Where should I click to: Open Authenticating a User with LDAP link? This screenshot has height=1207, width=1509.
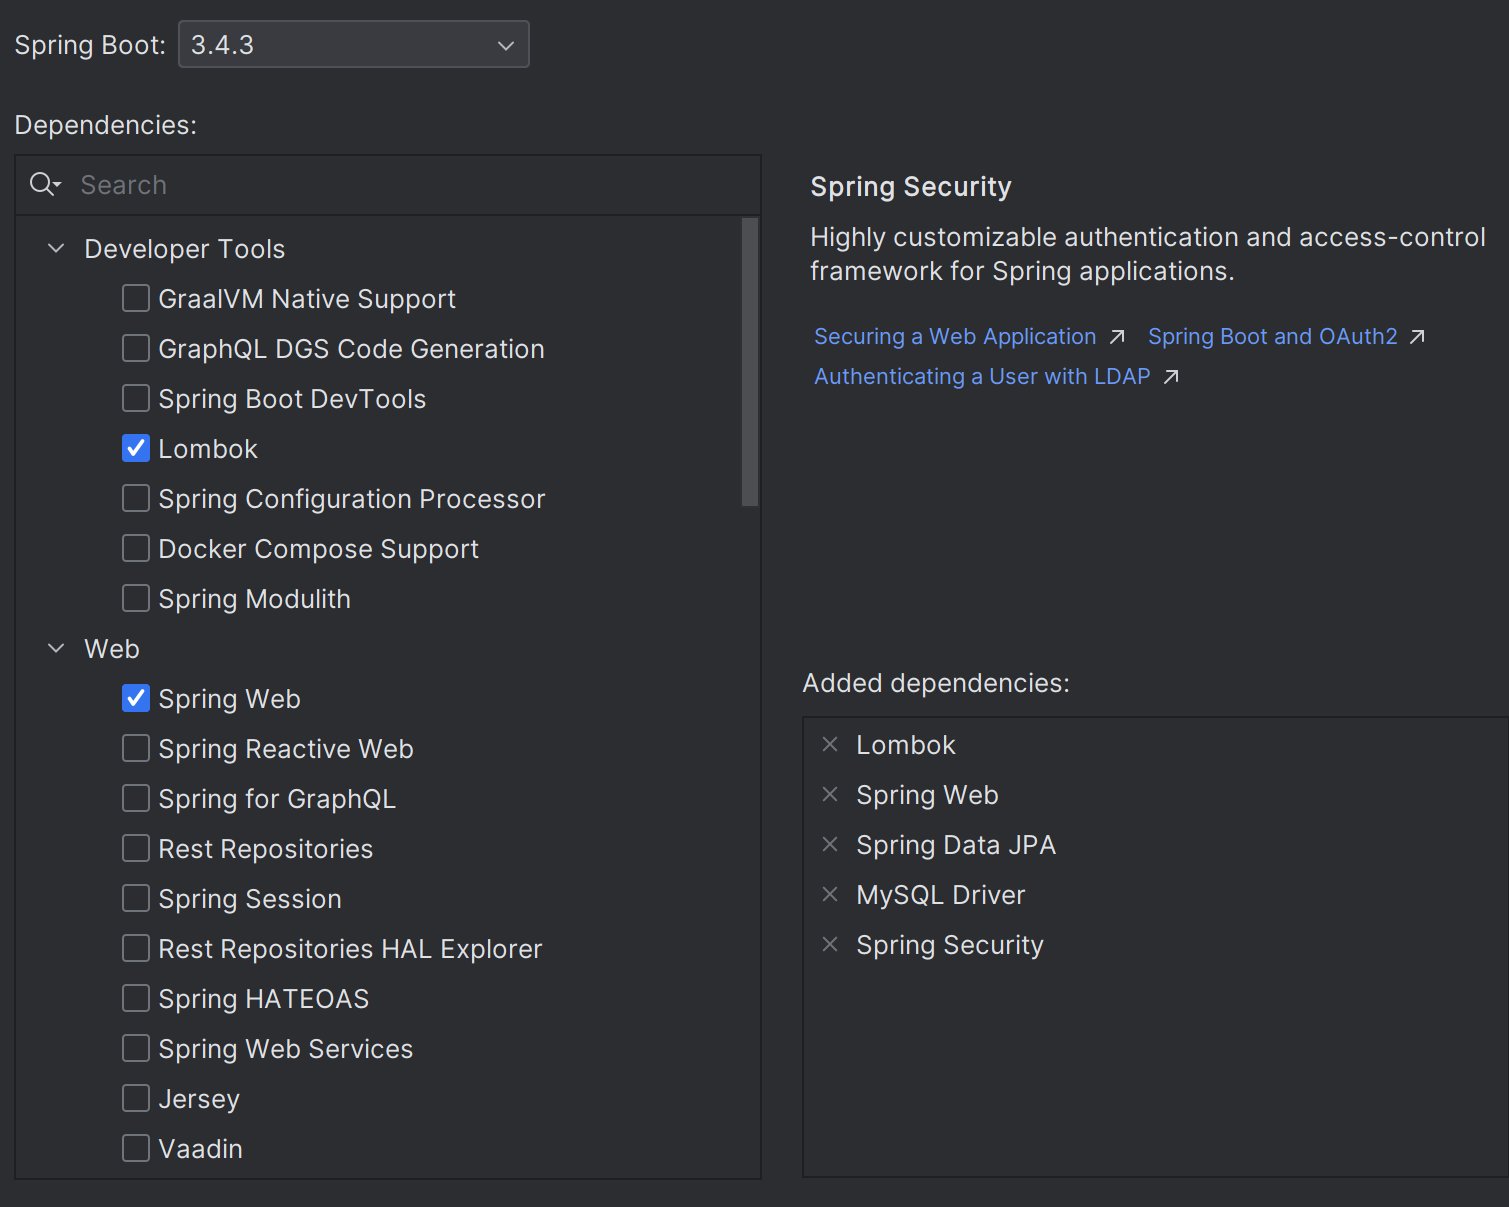point(982,377)
